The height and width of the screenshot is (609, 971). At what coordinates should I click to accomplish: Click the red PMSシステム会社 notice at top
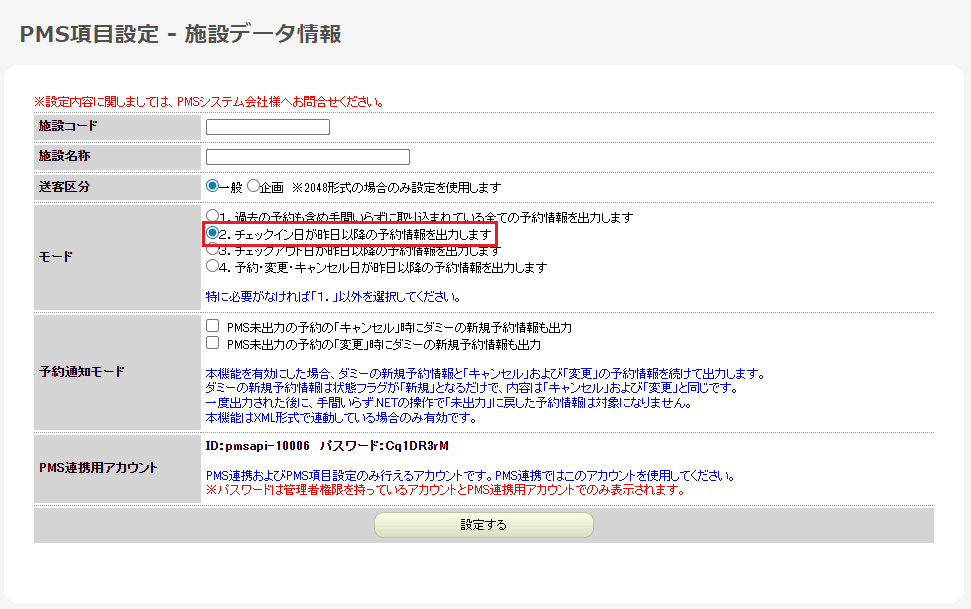click(210, 102)
